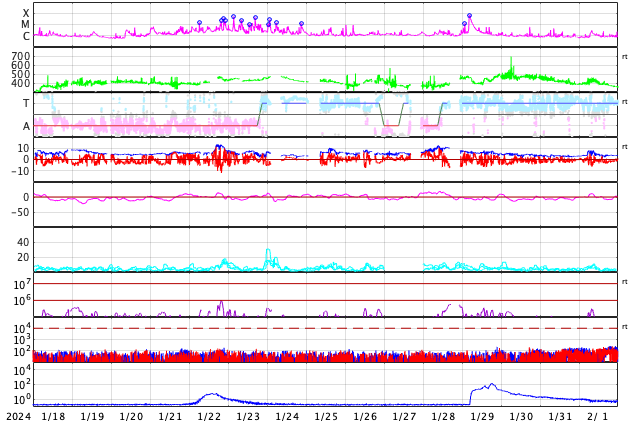The height and width of the screenshot is (424, 634).
Task: Click the 500 tick on the green panel
Action: pyautogui.click(x=21, y=74)
